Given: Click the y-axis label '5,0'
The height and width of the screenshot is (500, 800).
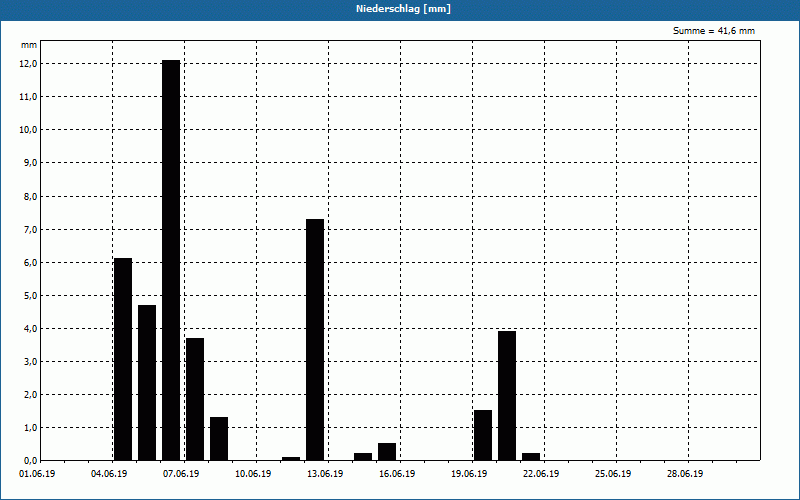Looking at the screenshot, I should (30, 295).
